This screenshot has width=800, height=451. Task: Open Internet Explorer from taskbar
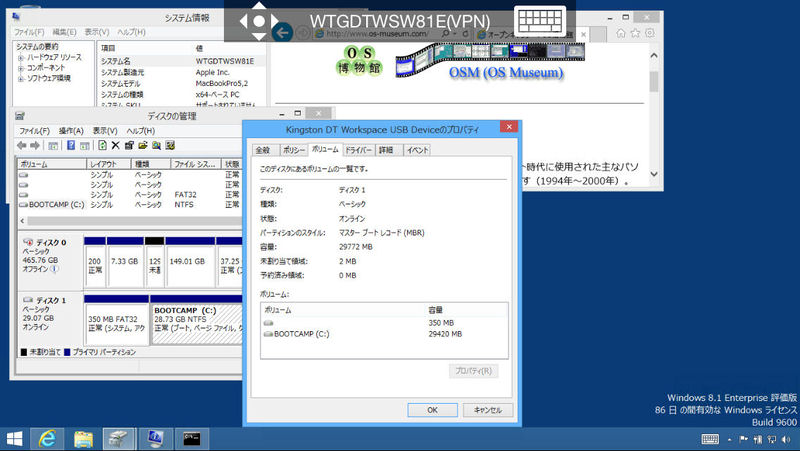tap(47, 439)
